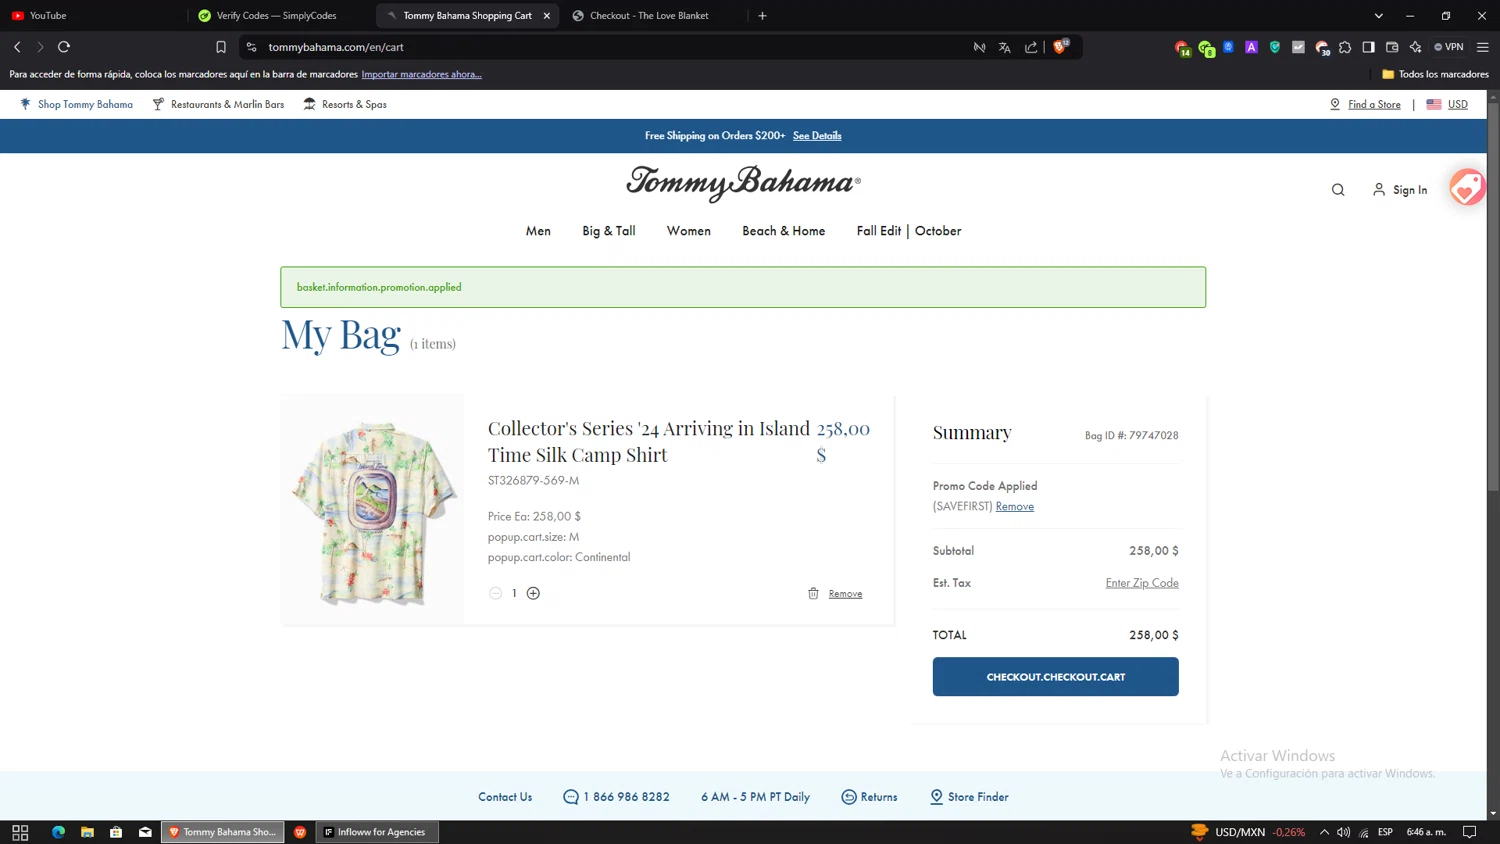1500x844 pixels.
Task: Go forward in browser history
Action: [x=40, y=47]
